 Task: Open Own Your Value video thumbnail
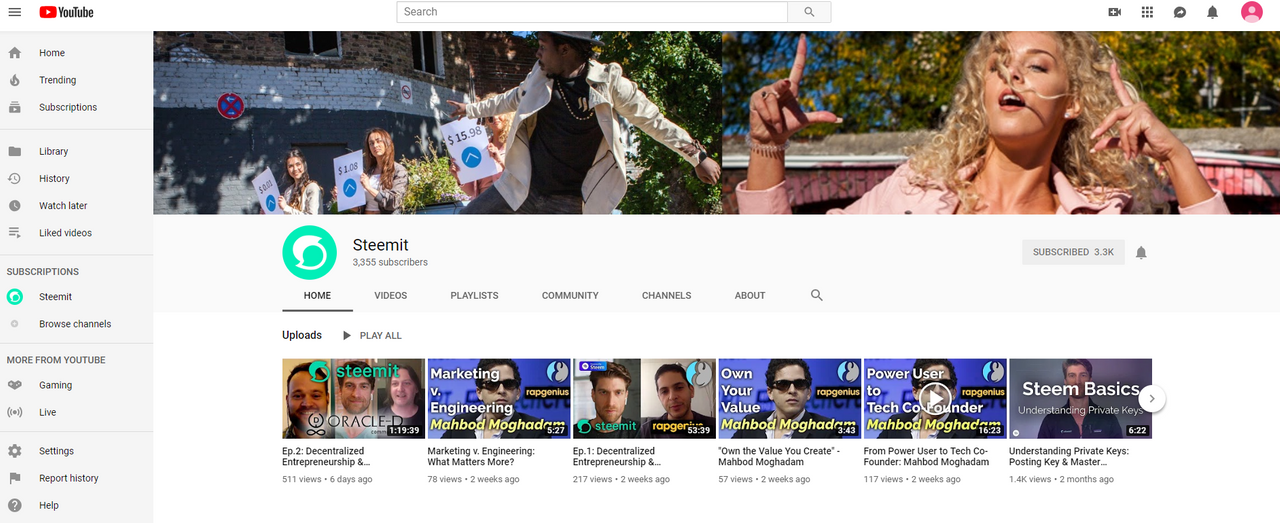(x=790, y=399)
